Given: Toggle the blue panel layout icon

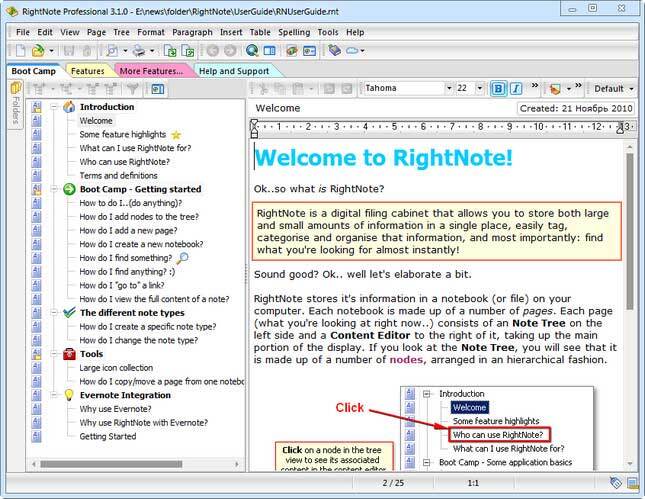Looking at the screenshot, I should pos(269,51).
